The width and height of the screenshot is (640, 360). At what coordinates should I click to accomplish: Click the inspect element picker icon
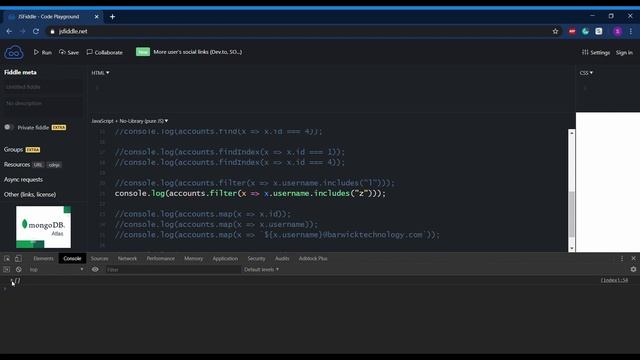(7, 258)
